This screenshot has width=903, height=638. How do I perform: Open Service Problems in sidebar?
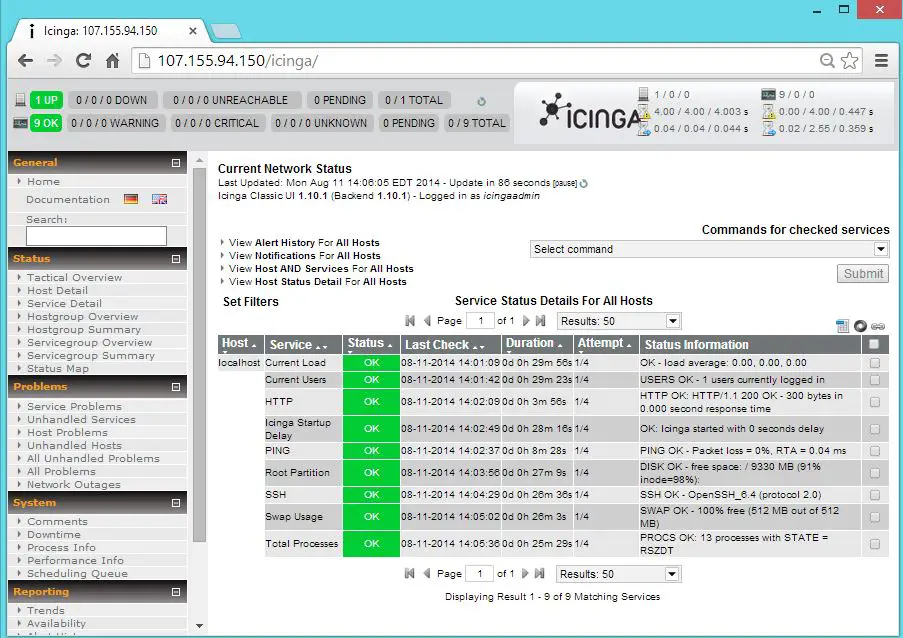pyautogui.click(x=74, y=407)
